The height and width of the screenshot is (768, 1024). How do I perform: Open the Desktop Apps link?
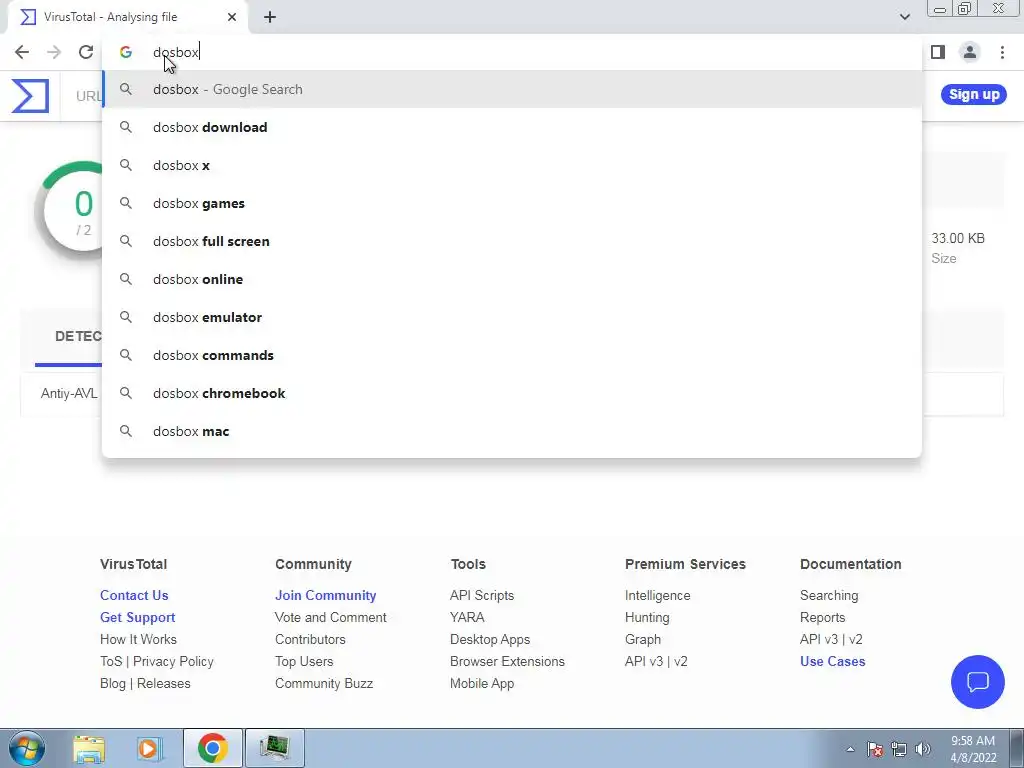pos(490,639)
